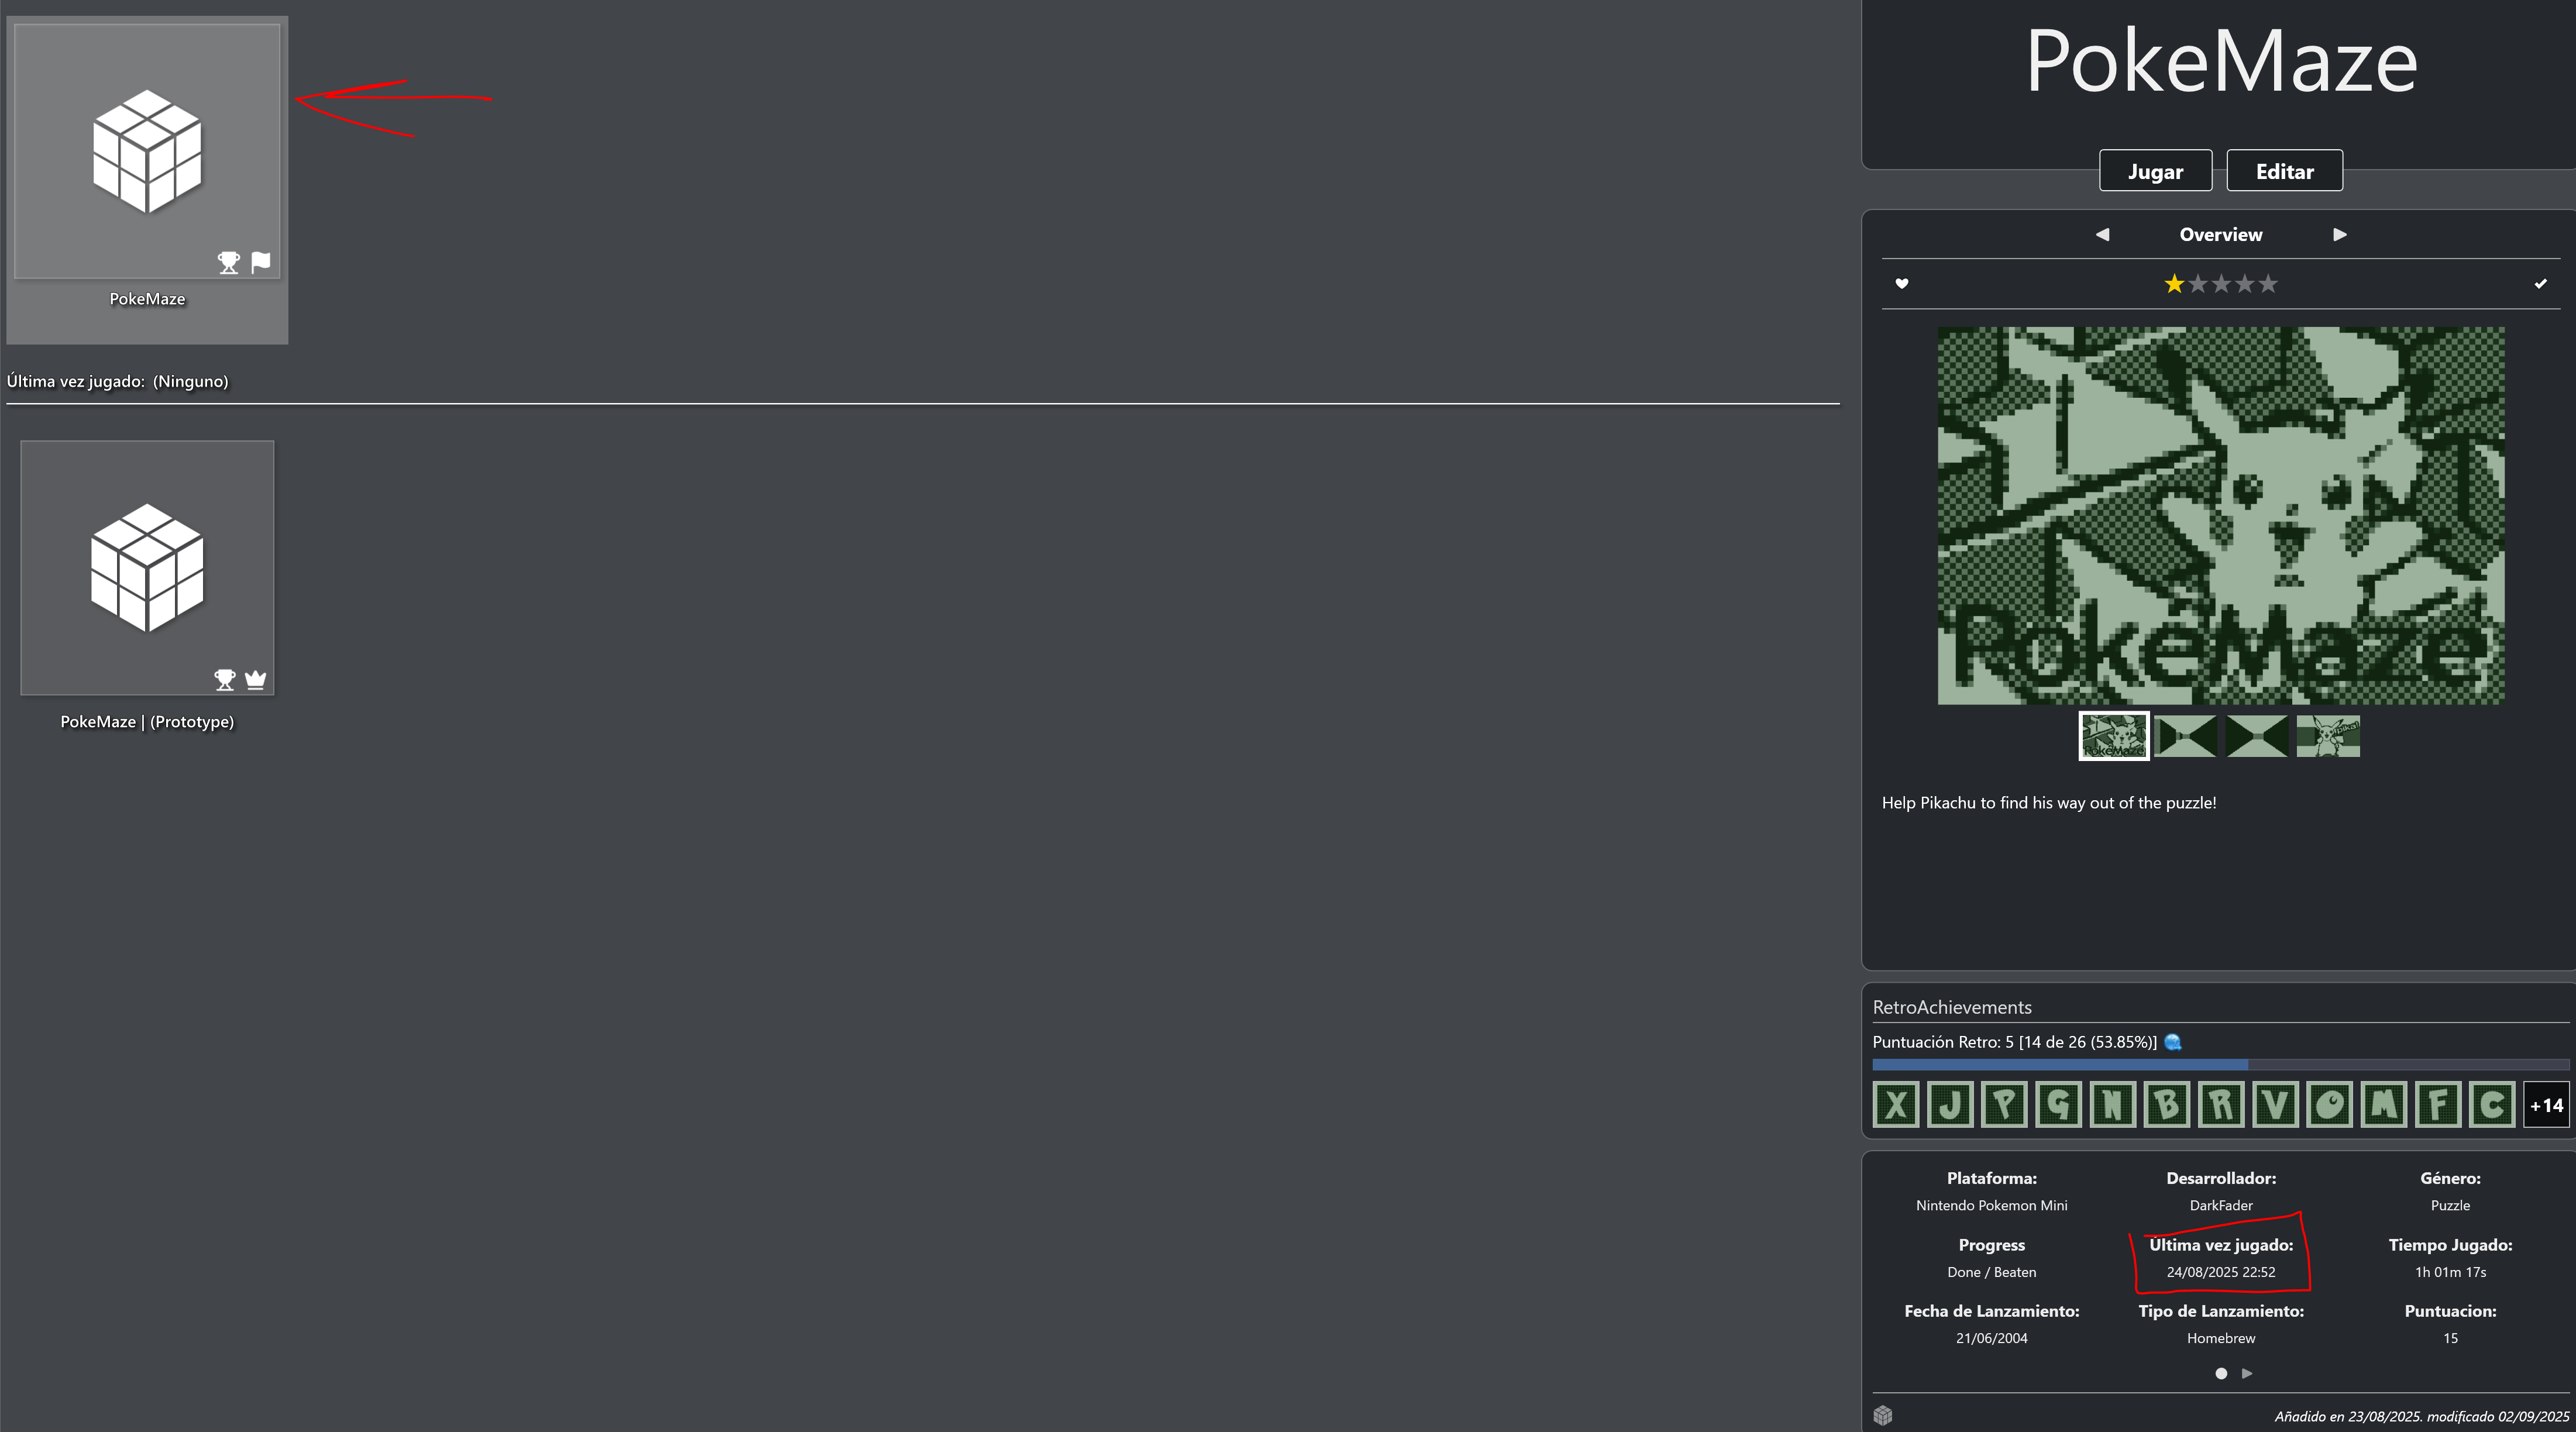
Task: Show the +14 remaining achievements
Action: pos(2546,1105)
